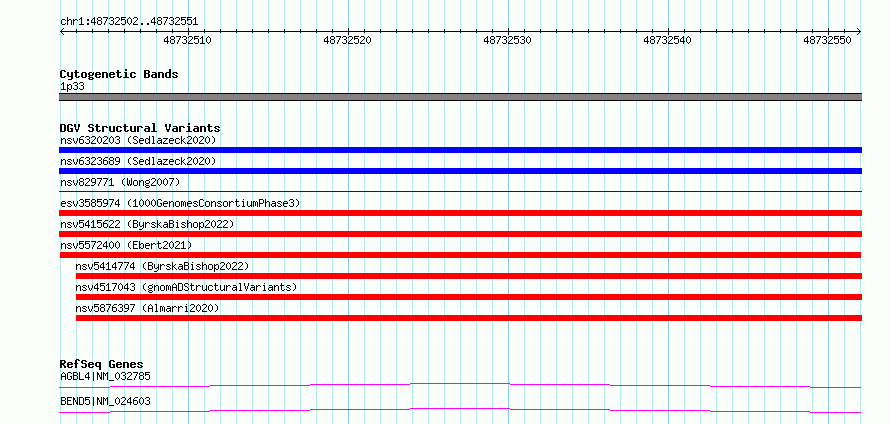Click the nsv5876397 (Almarri2020) variant label
The image size is (890, 424).
tap(147, 308)
